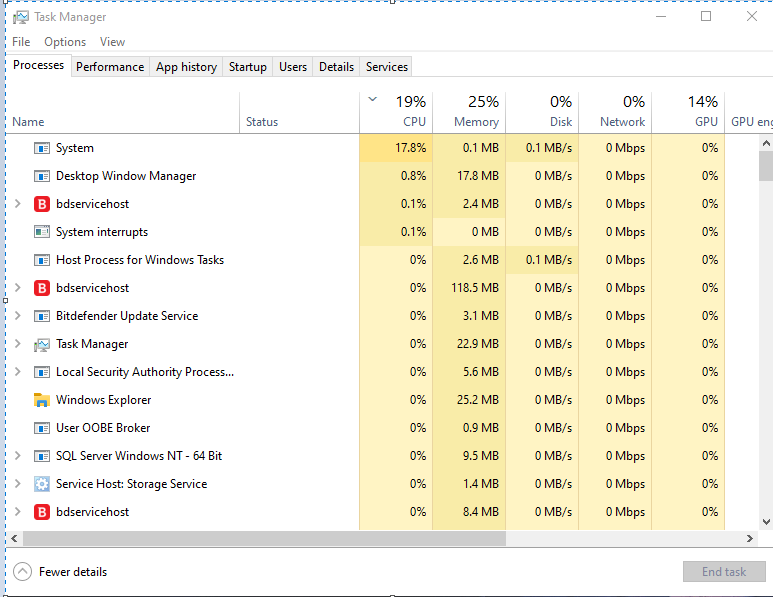
Task: Sort by the Status column header
Action: tap(300, 113)
